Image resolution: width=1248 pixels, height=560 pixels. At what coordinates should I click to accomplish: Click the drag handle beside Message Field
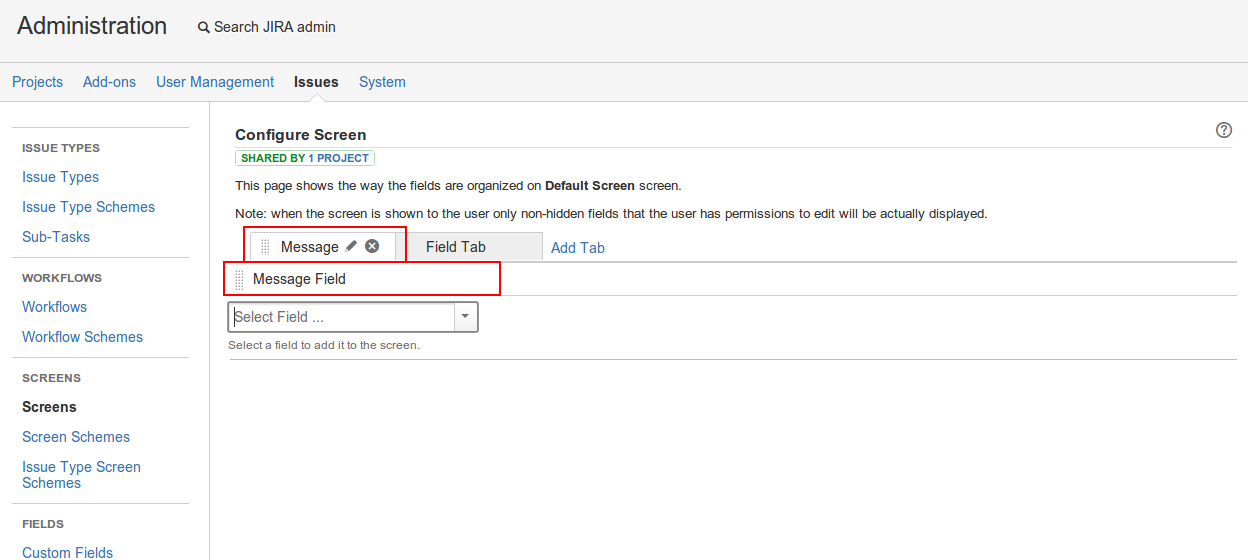(x=239, y=279)
